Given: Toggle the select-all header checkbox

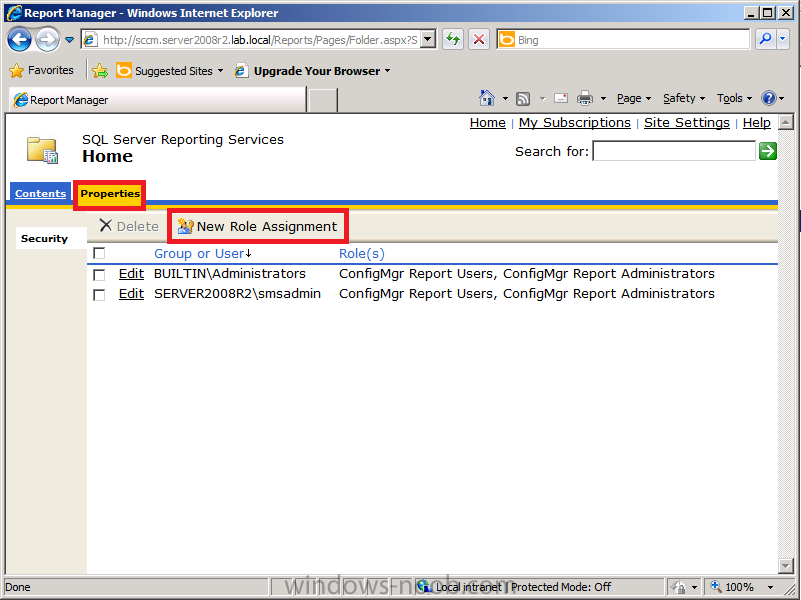Looking at the screenshot, I should pyautogui.click(x=99, y=253).
